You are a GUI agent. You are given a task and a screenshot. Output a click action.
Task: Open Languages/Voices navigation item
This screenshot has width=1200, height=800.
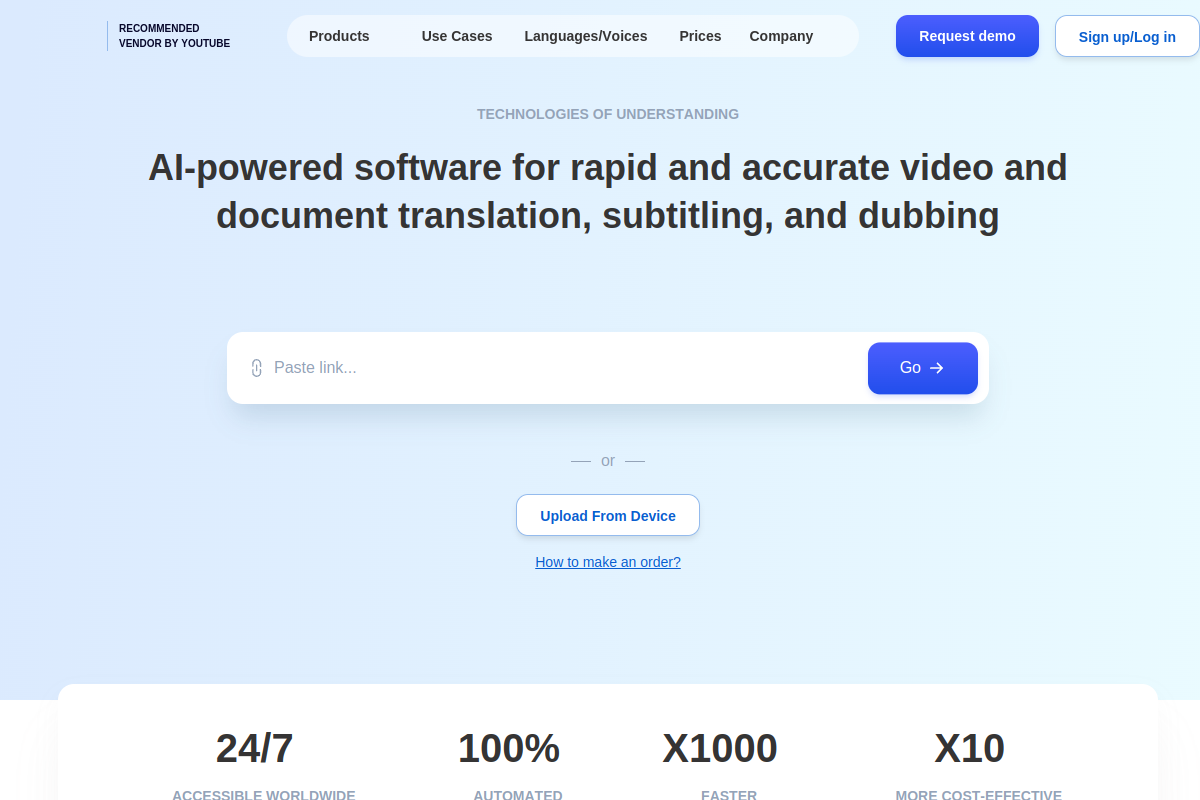586,36
